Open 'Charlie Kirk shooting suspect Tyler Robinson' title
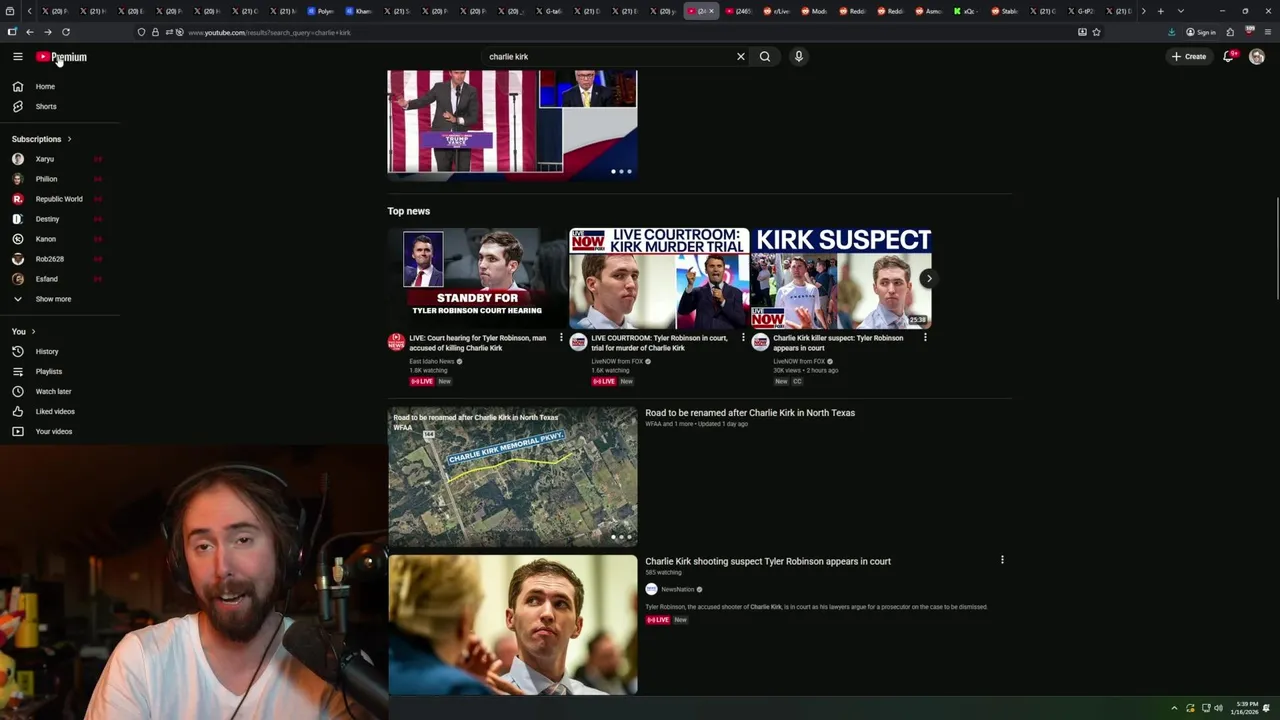The height and width of the screenshot is (720, 1280). tap(768, 561)
